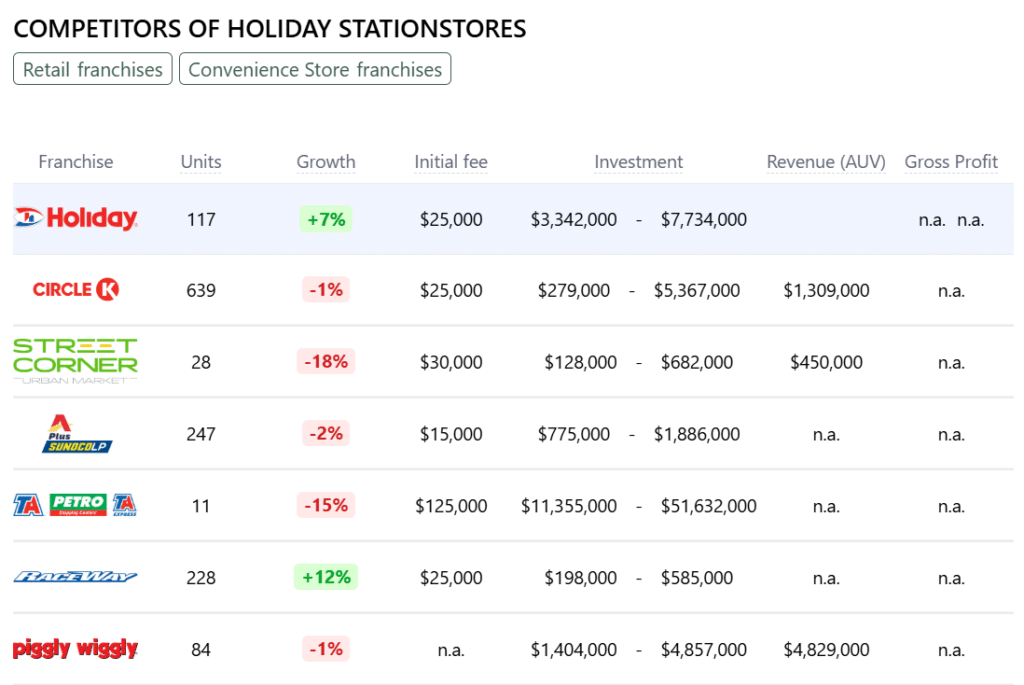Select the +7% growth badge for Holiday

pyautogui.click(x=326, y=219)
